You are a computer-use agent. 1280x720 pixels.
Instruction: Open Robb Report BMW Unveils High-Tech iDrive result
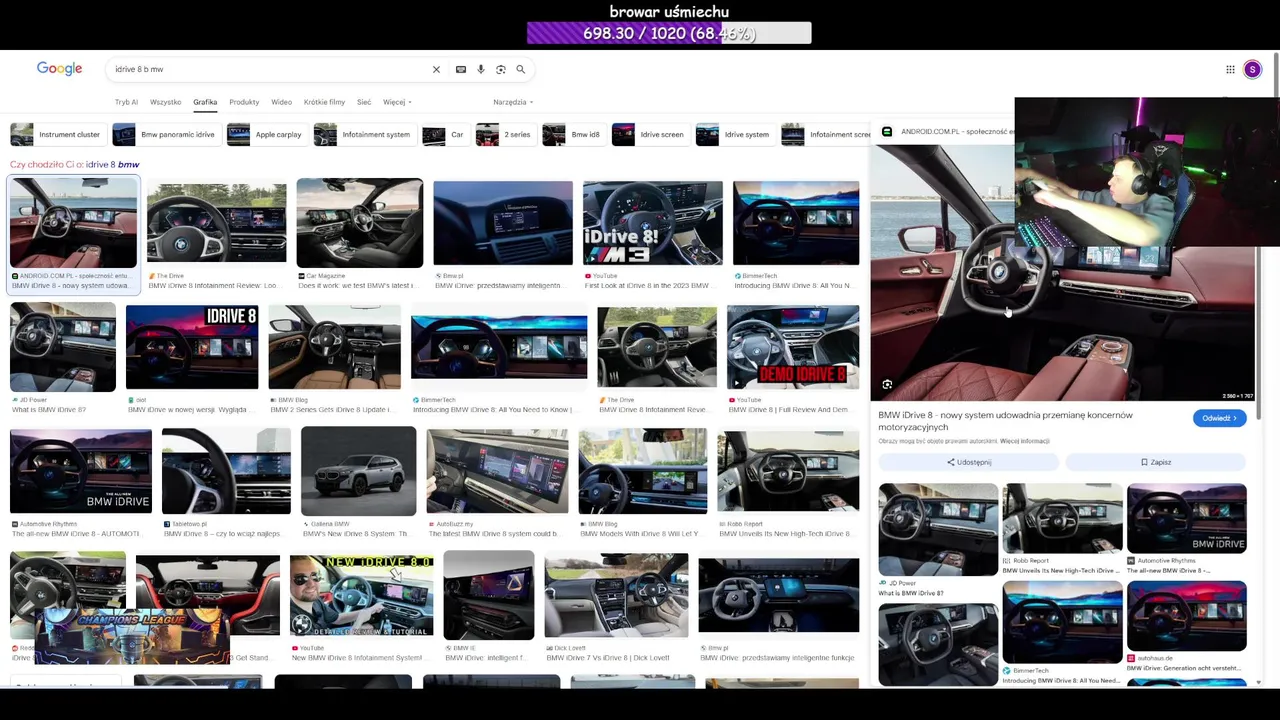coord(788,471)
